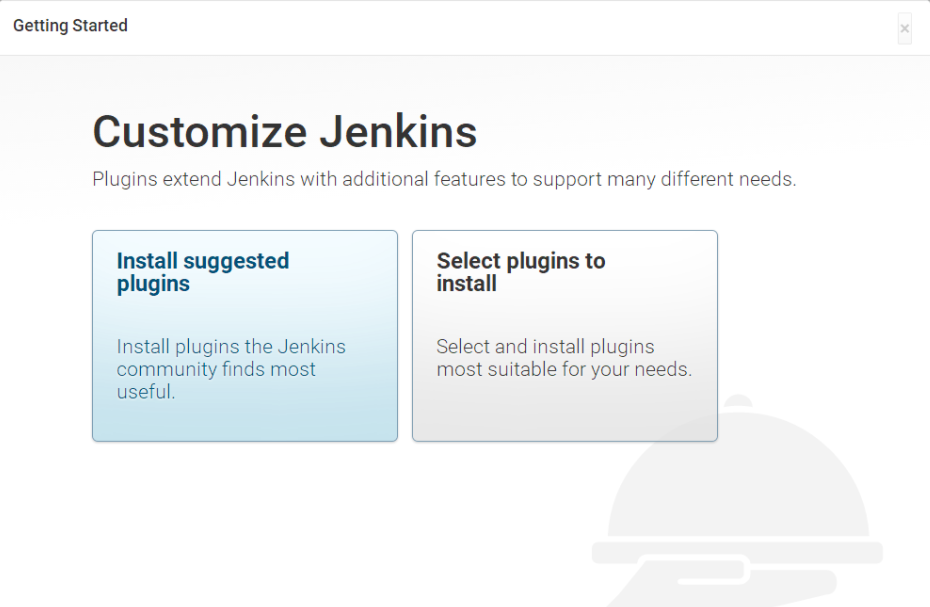Click the community plugins description inside left card
The image size is (930, 607).
(231, 369)
